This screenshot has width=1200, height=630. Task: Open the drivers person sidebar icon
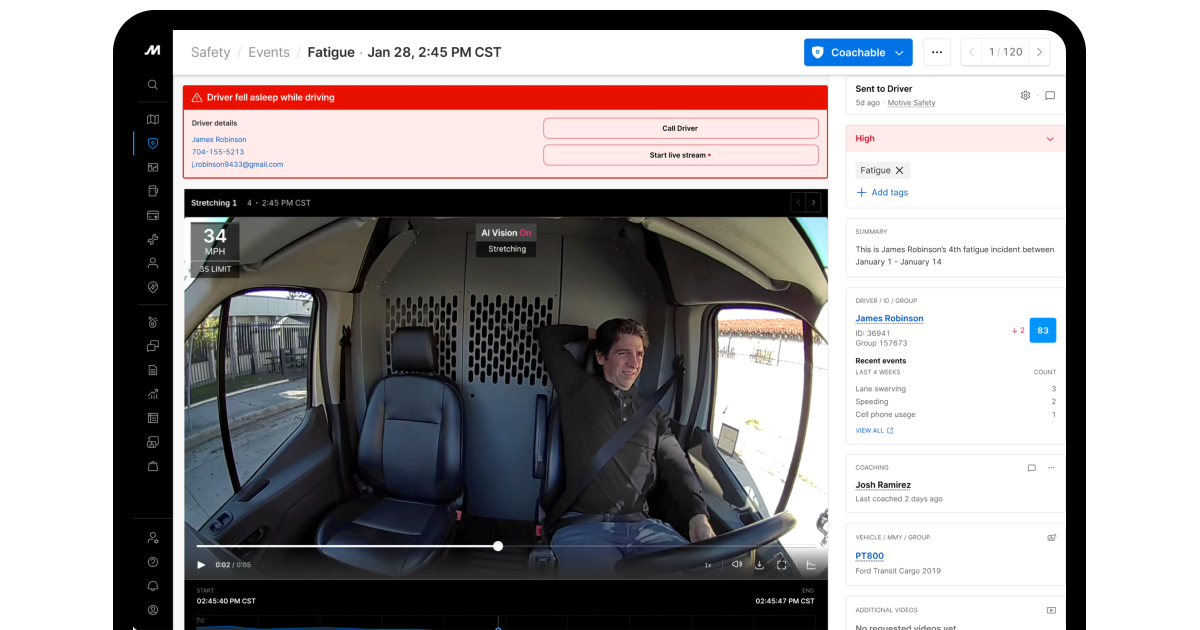(153, 263)
